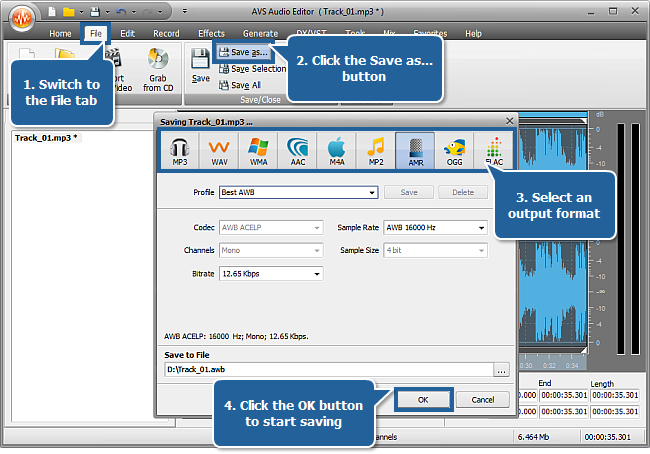This screenshot has height=454, width=650.
Task: Select the FLAC output format
Action: pyautogui.click(x=493, y=151)
